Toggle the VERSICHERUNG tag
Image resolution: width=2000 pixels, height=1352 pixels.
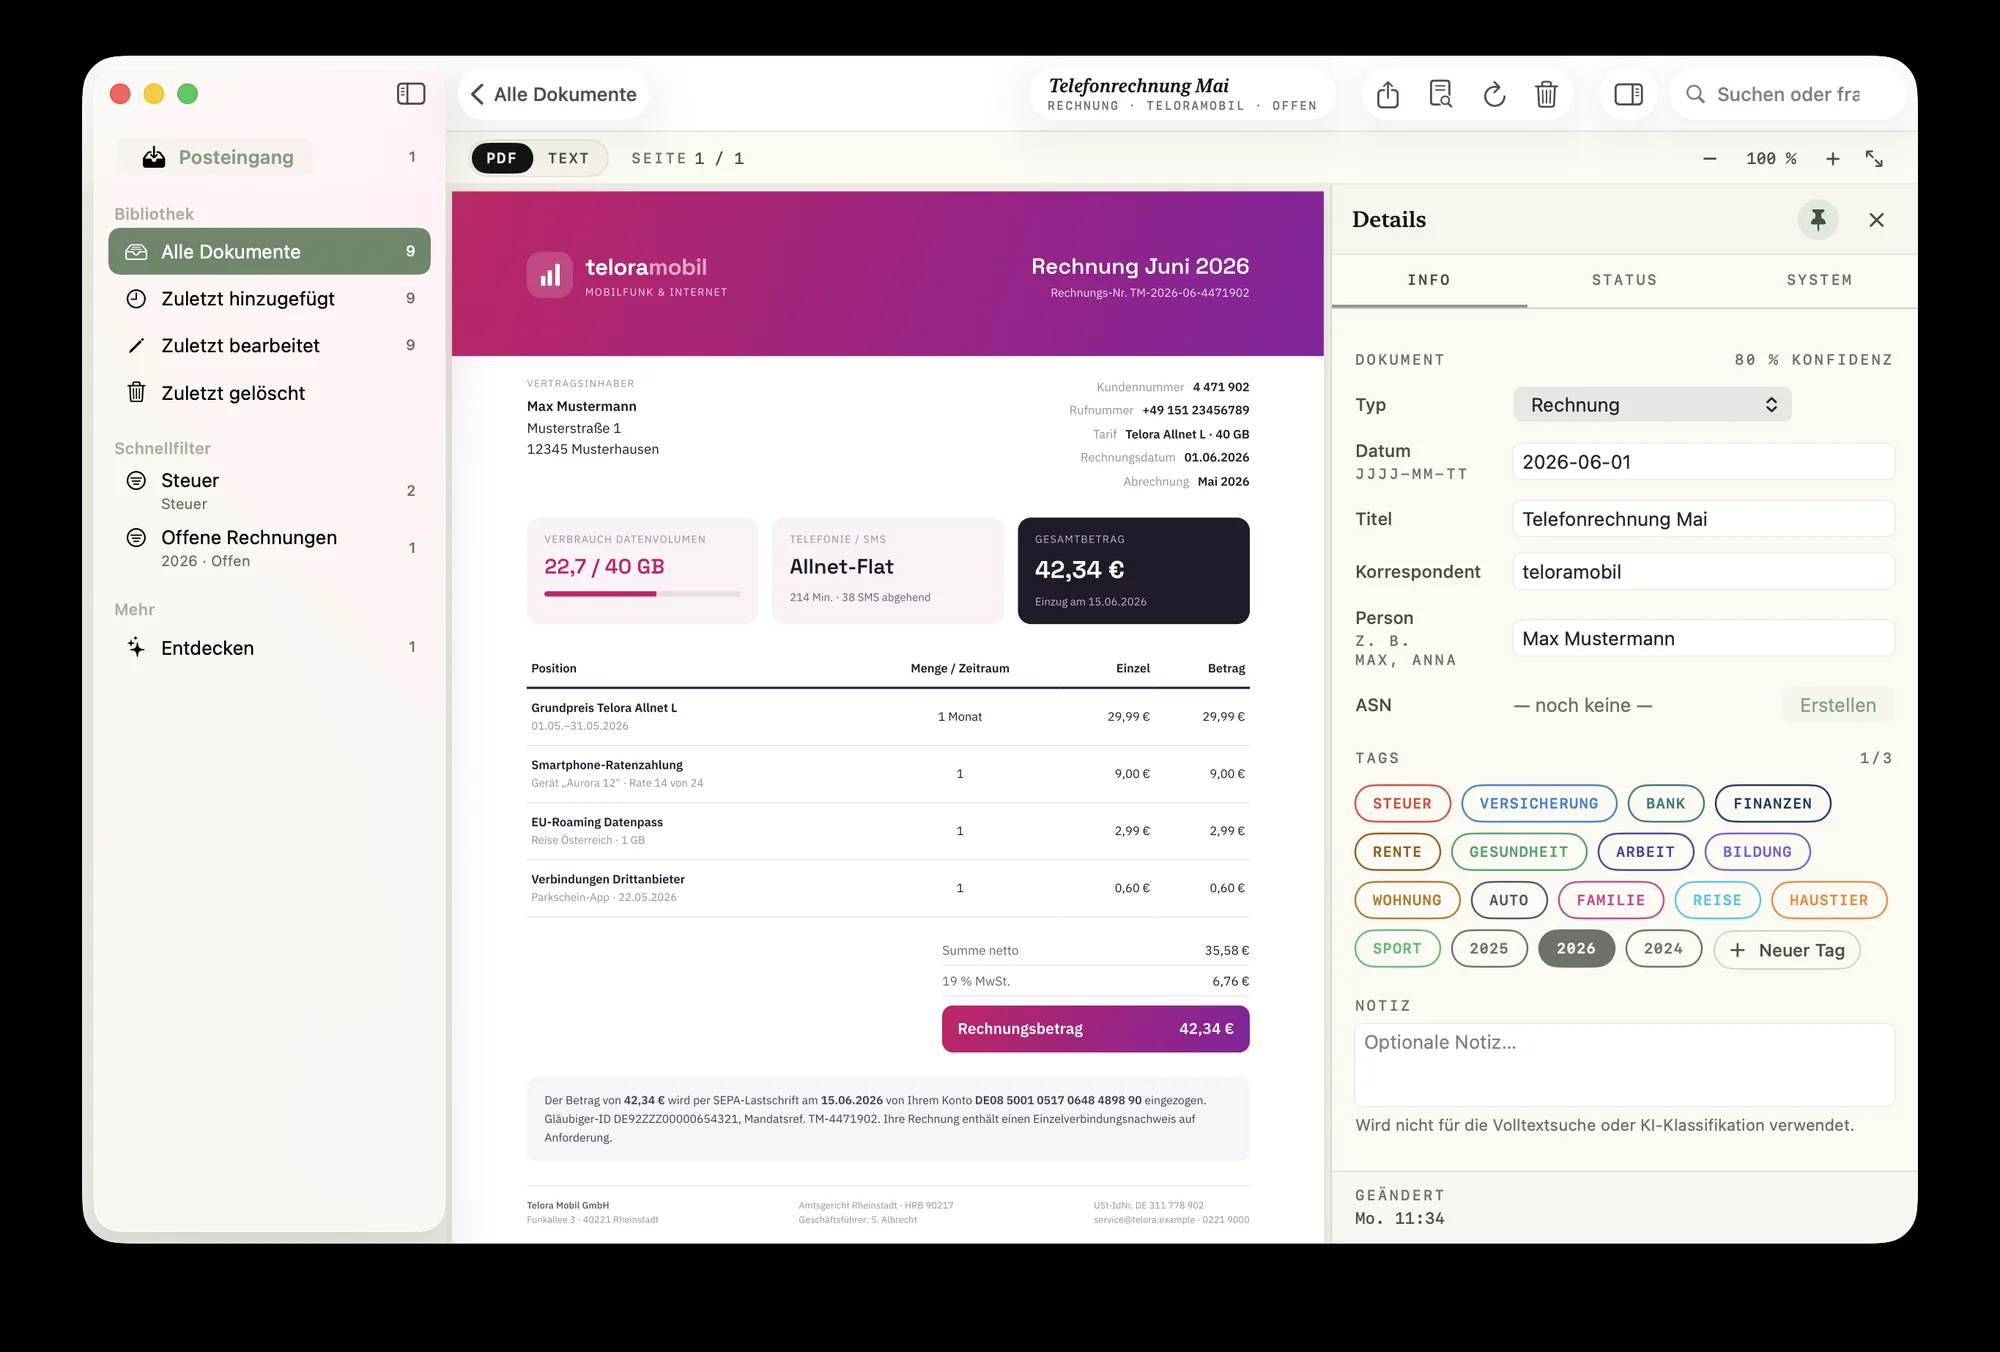(x=1539, y=804)
